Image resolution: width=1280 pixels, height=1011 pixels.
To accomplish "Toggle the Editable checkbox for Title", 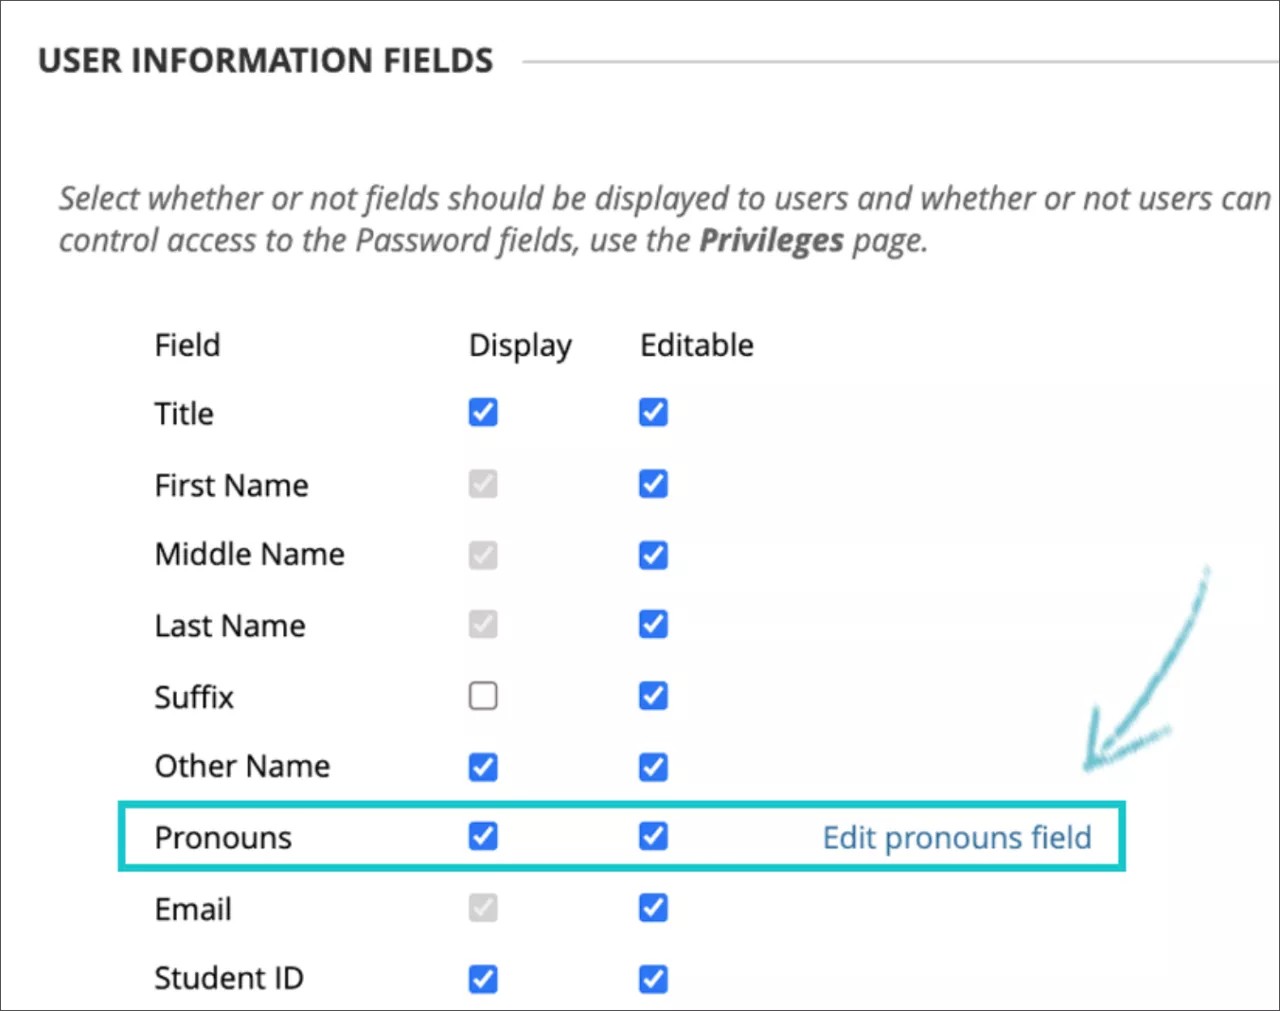I will (x=652, y=412).
